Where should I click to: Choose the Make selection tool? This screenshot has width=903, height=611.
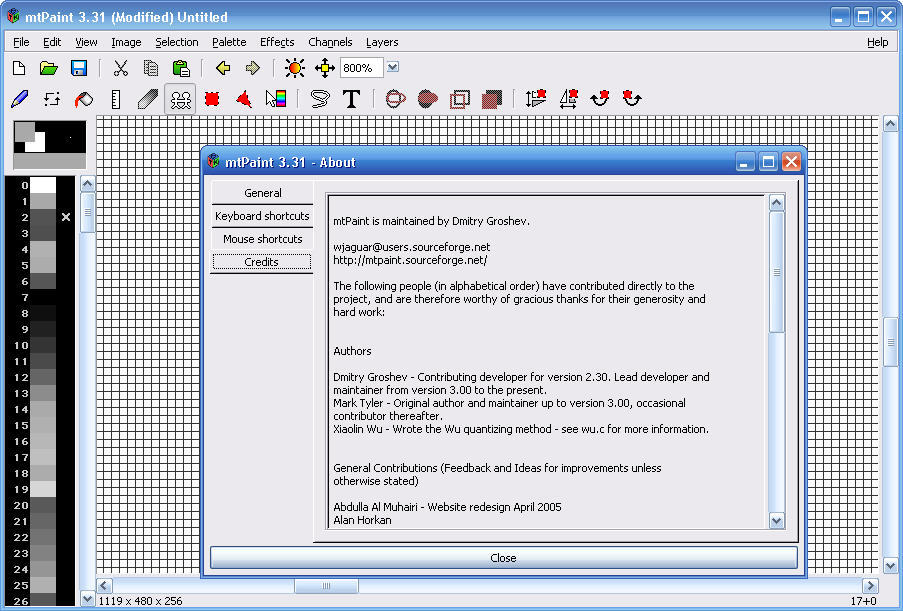pos(212,99)
